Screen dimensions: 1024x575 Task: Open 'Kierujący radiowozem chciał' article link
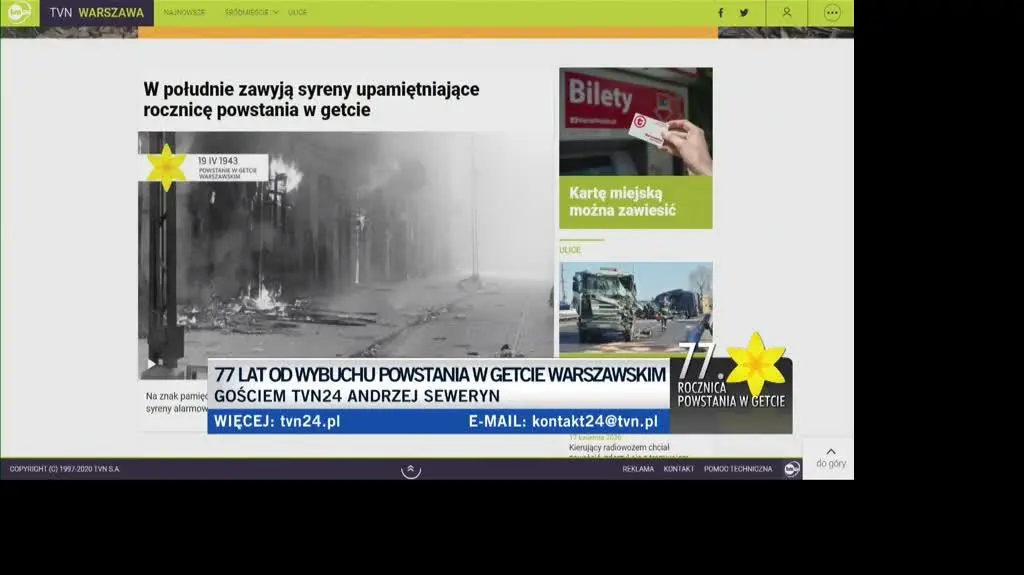[x=618, y=448]
